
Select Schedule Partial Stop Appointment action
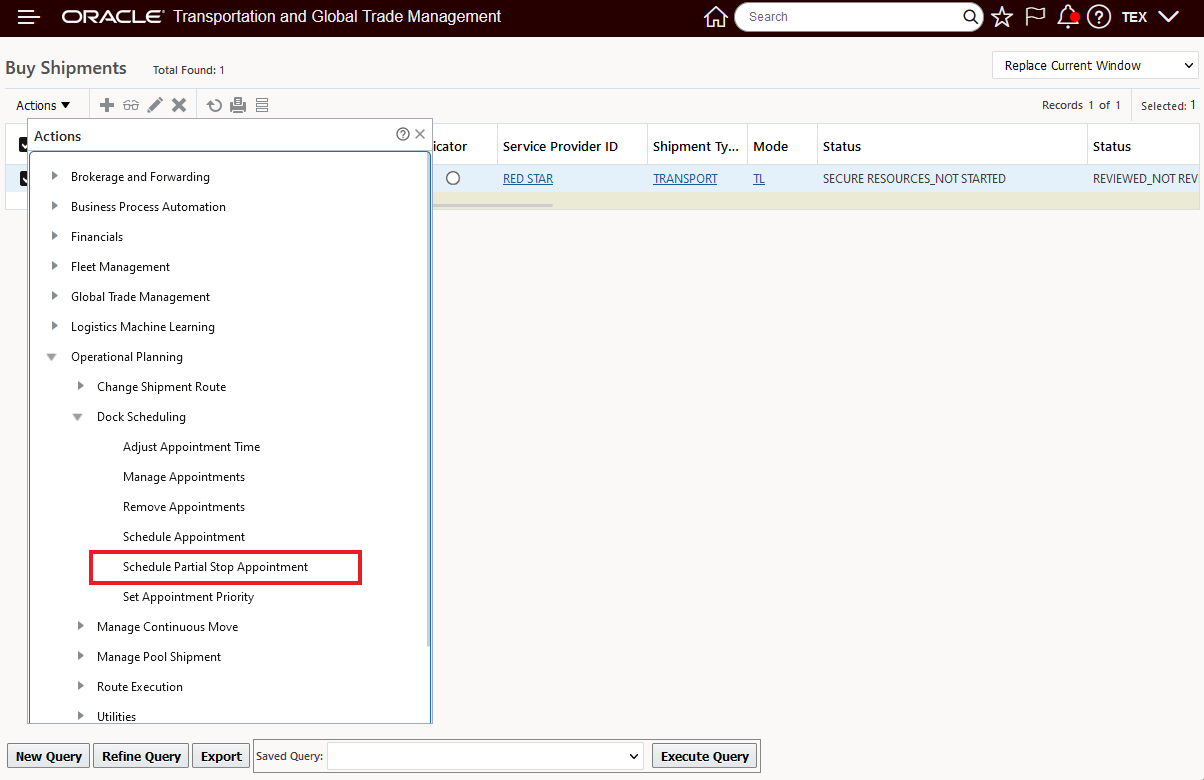tap(215, 567)
